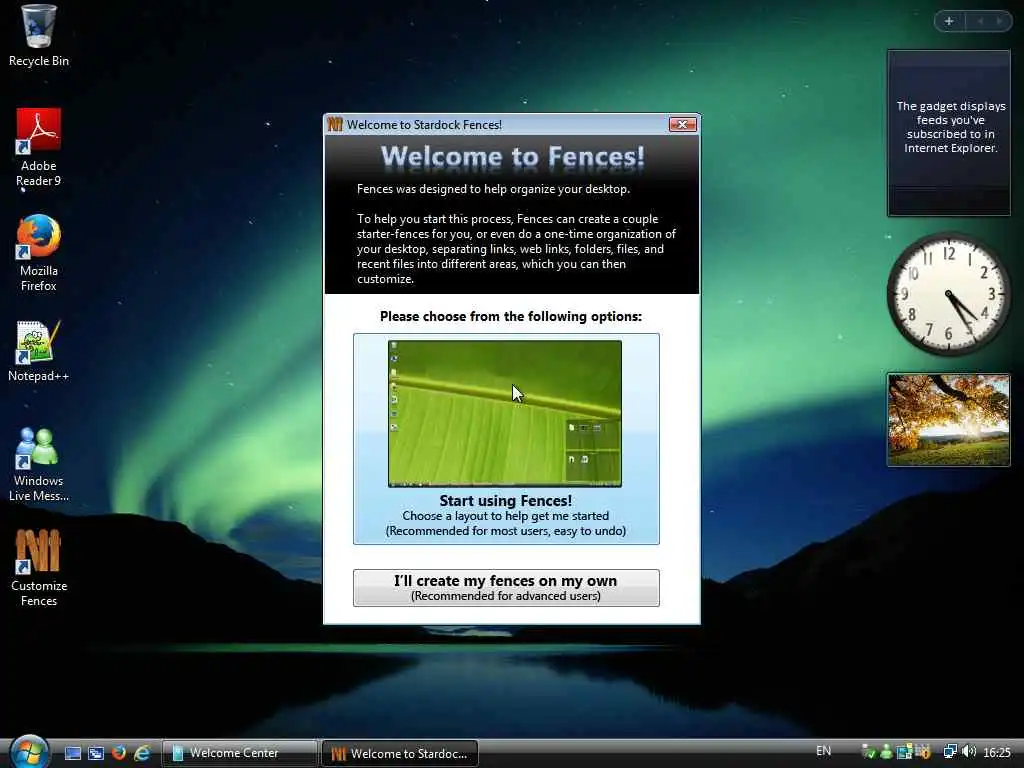Click the Welcome to Stardock taskbar button
Image resolution: width=1024 pixels, height=768 pixels.
click(x=400, y=753)
